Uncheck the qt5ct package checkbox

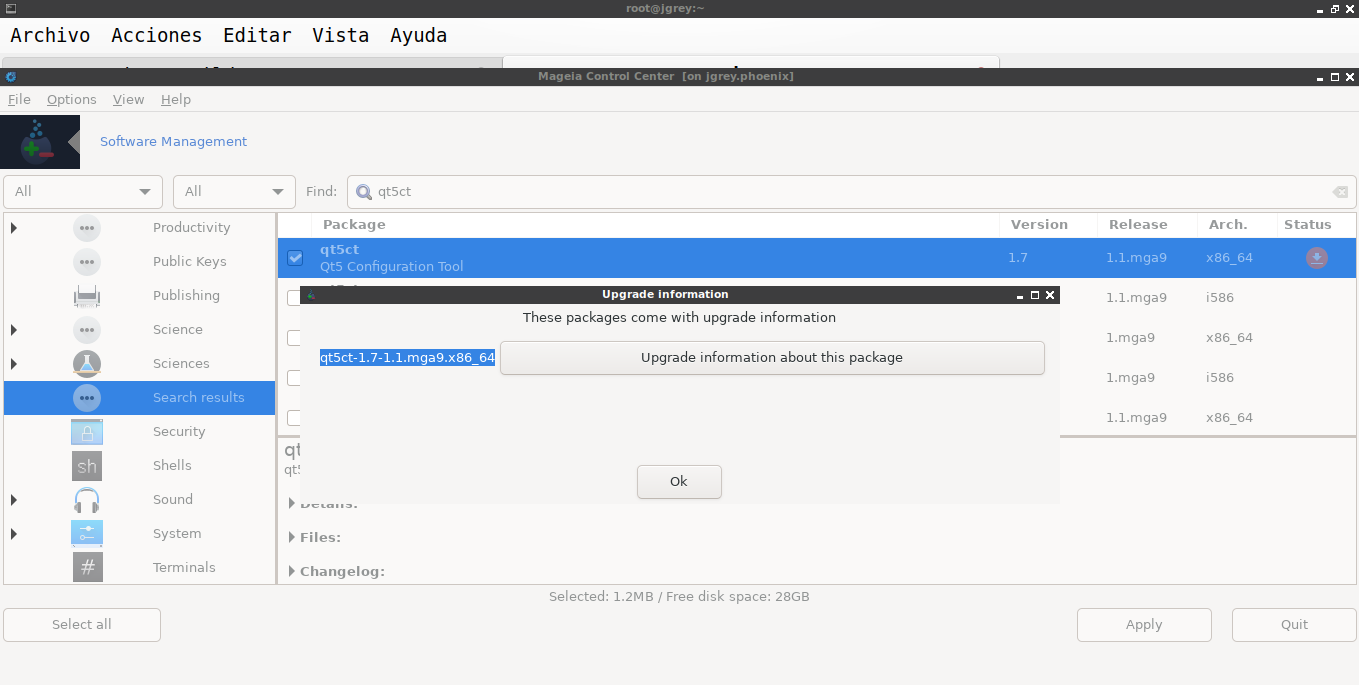pos(295,258)
